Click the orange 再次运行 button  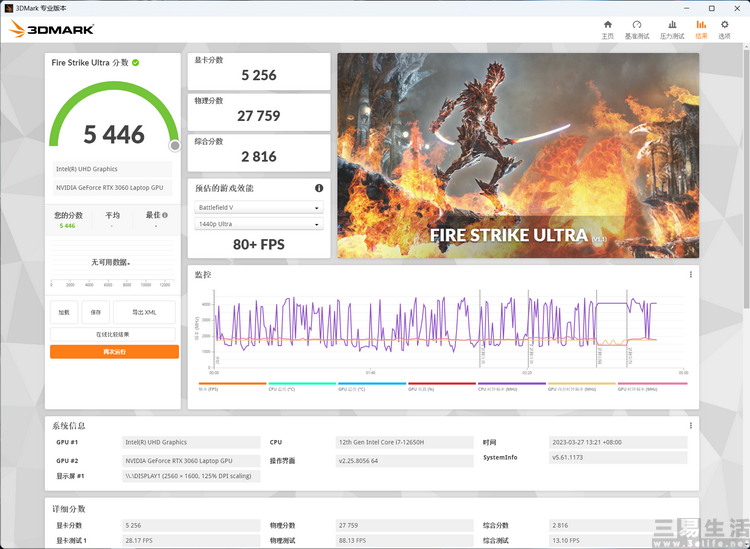[114, 351]
